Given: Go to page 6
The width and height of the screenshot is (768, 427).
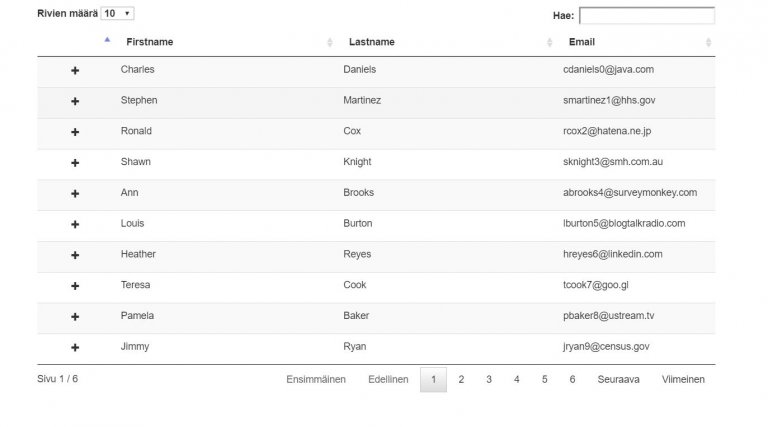Looking at the screenshot, I should [572, 380].
